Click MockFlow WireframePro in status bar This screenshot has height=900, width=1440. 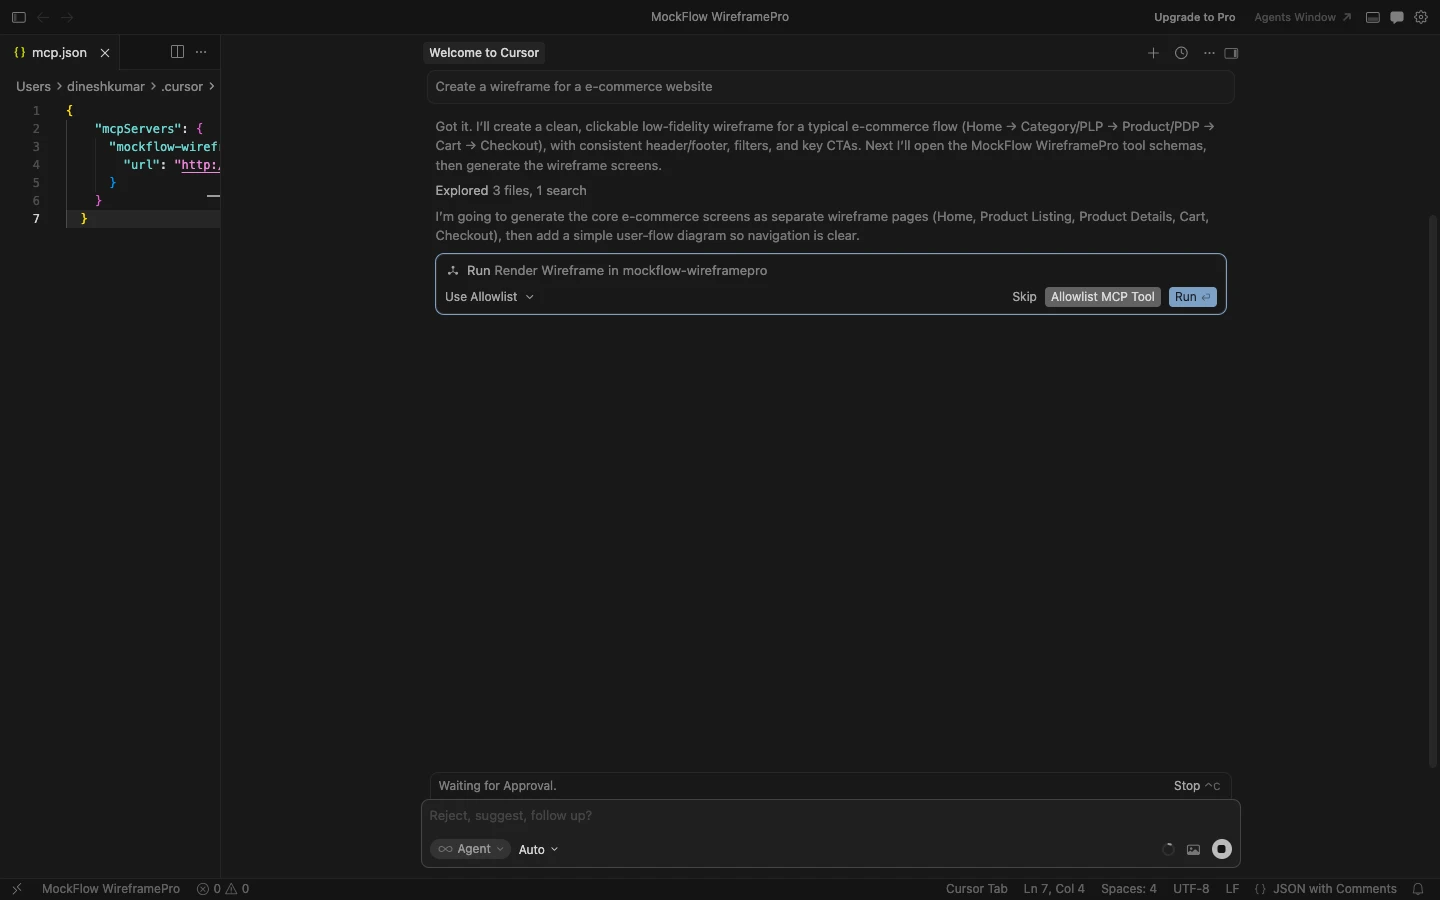point(111,889)
